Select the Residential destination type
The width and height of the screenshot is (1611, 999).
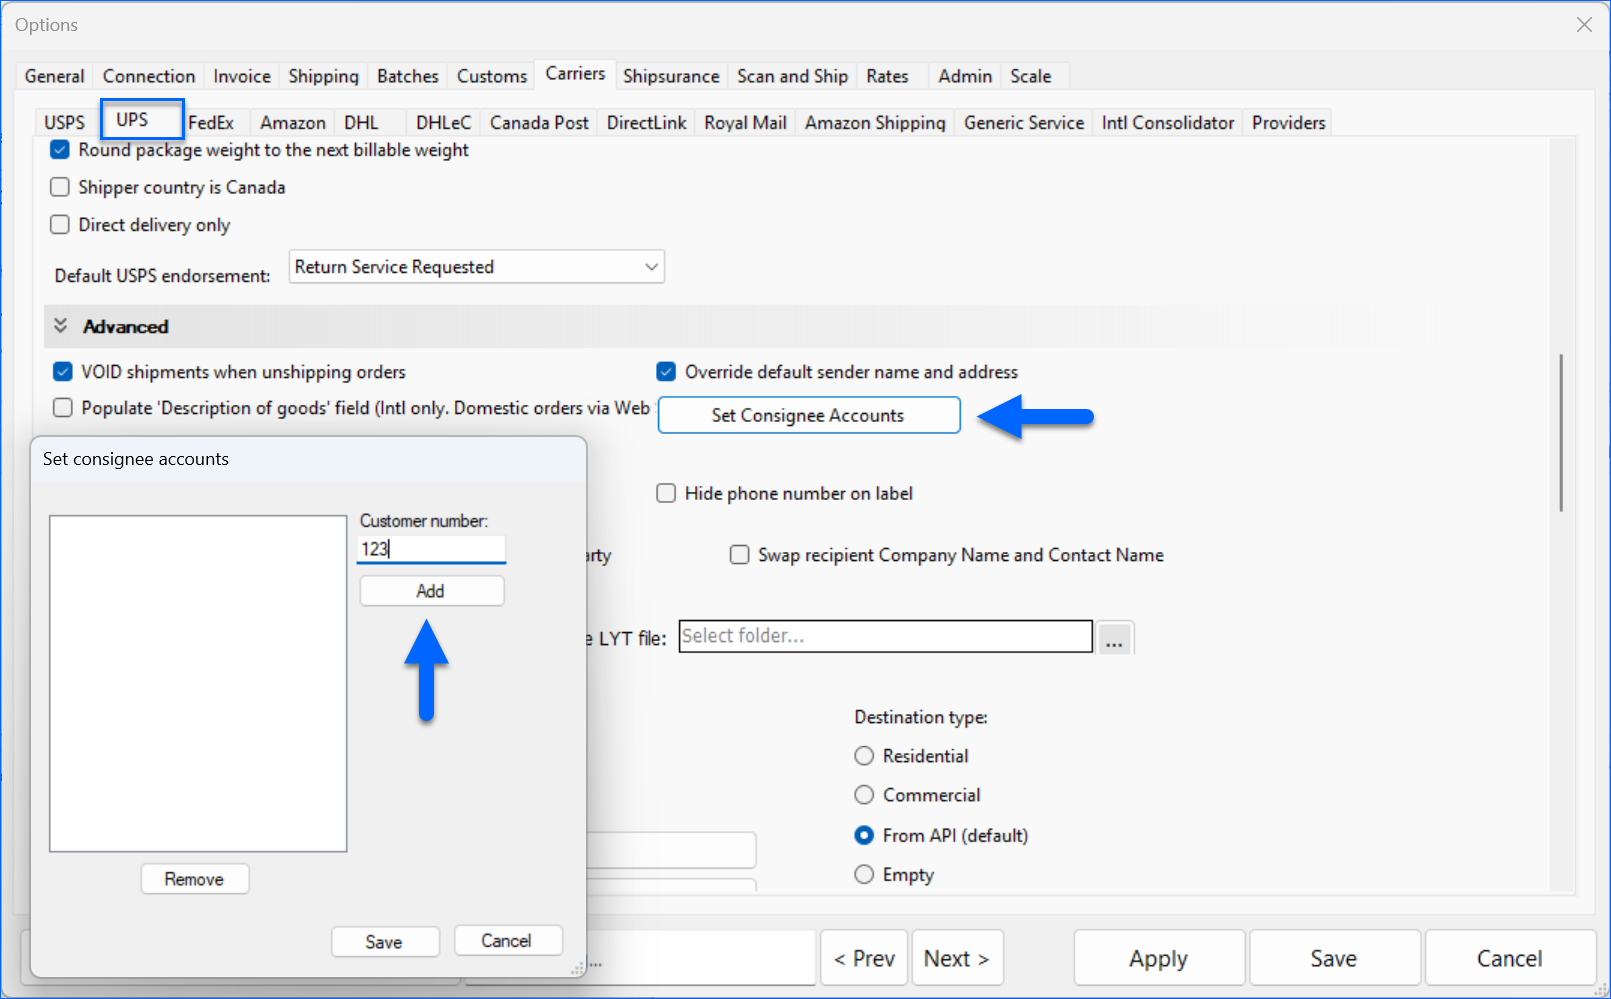pos(864,756)
